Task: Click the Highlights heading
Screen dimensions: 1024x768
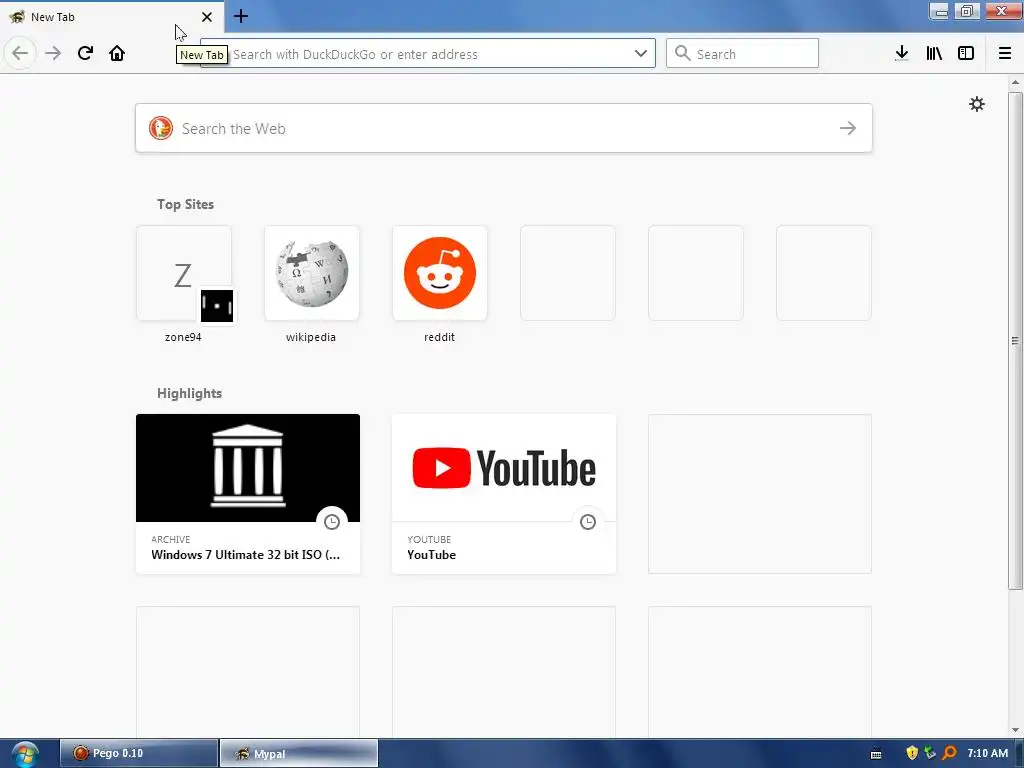Action: coord(189,393)
